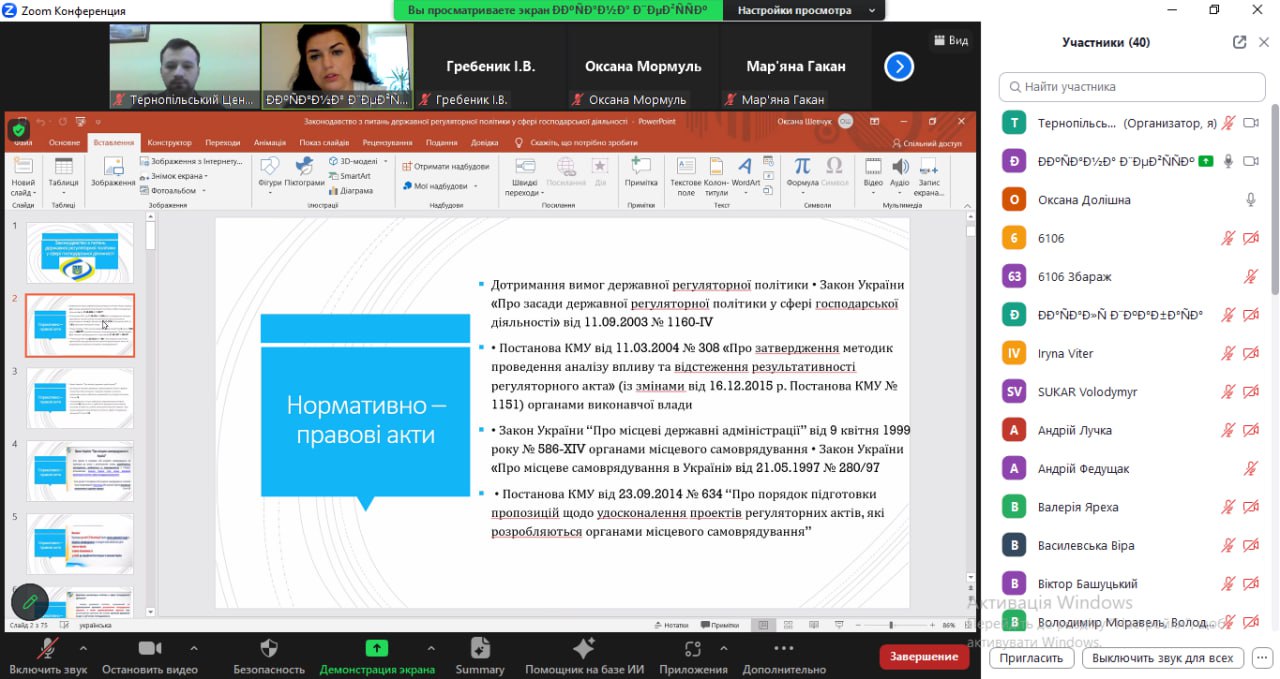Toggle video-off icon for Валерія Яреха
Viewport: 1280px width, 679px height.
(1250, 507)
